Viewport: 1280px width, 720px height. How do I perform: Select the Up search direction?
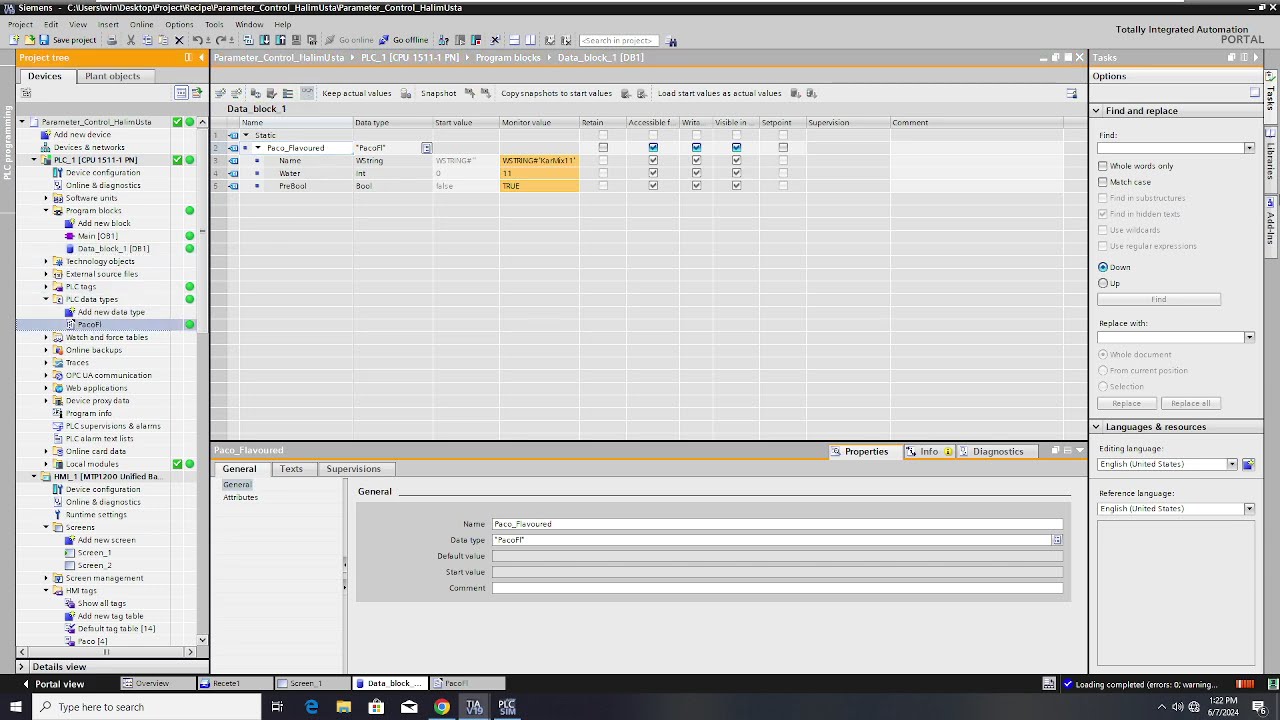click(x=1103, y=283)
